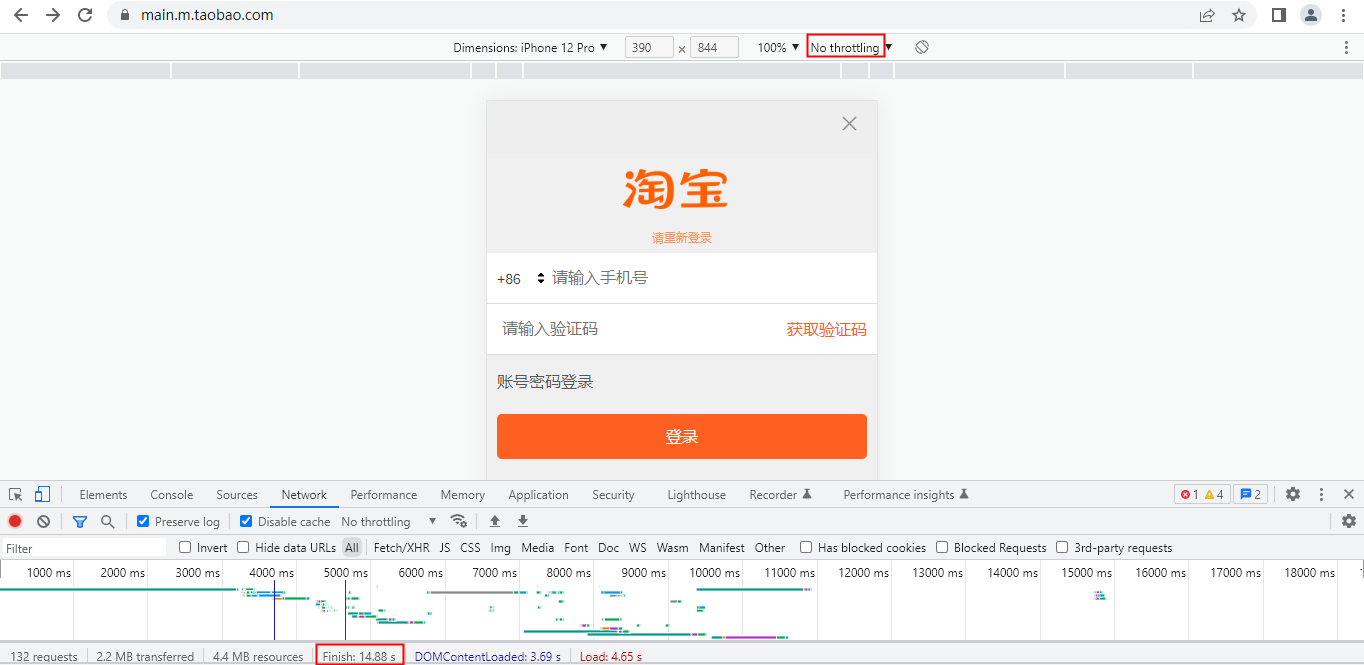Clear the network log
1364x665 pixels.
tap(44, 521)
